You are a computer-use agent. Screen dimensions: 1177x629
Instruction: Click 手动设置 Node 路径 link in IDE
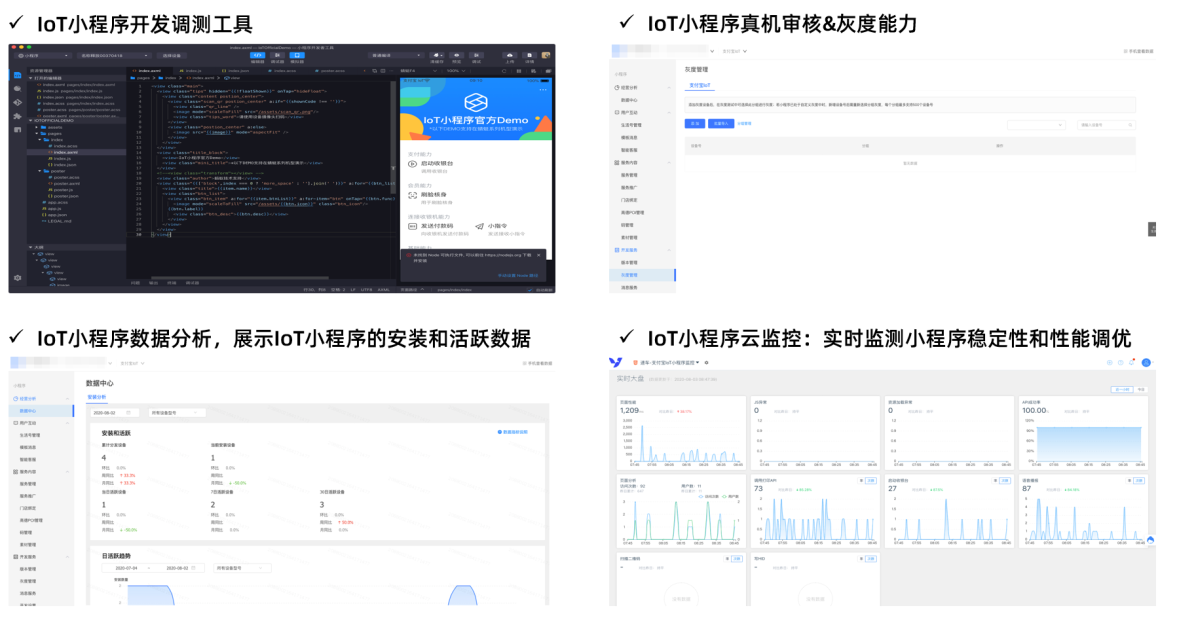(518, 275)
